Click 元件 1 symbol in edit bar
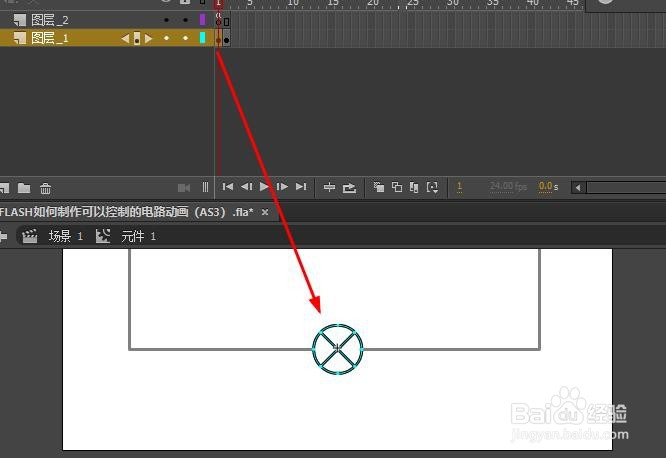666x458 pixels. click(138, 236)
